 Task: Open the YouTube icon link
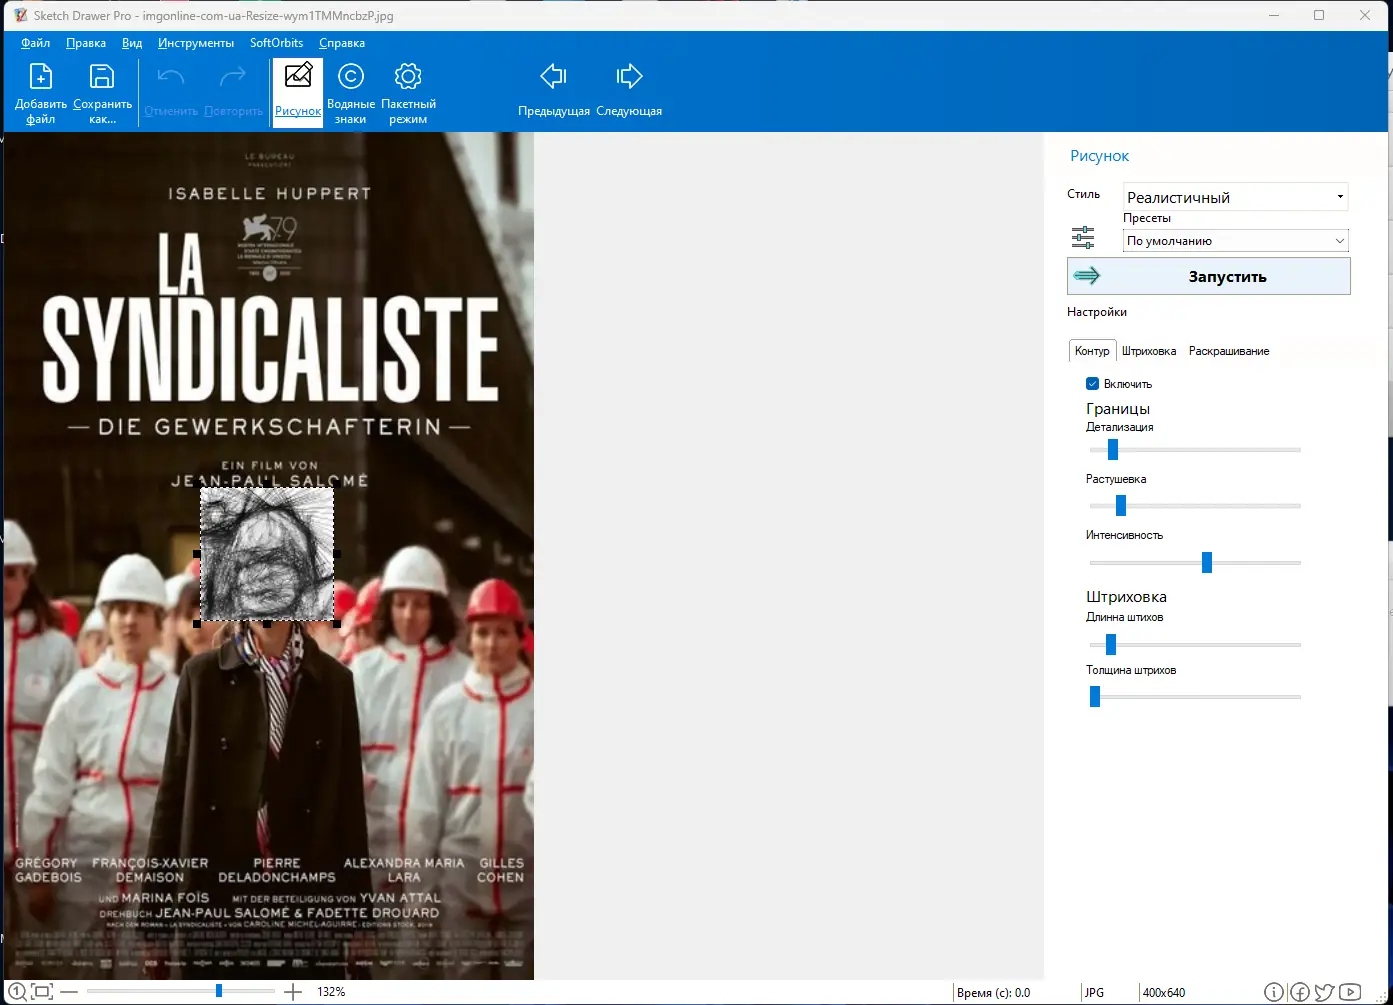(1350, 992)
